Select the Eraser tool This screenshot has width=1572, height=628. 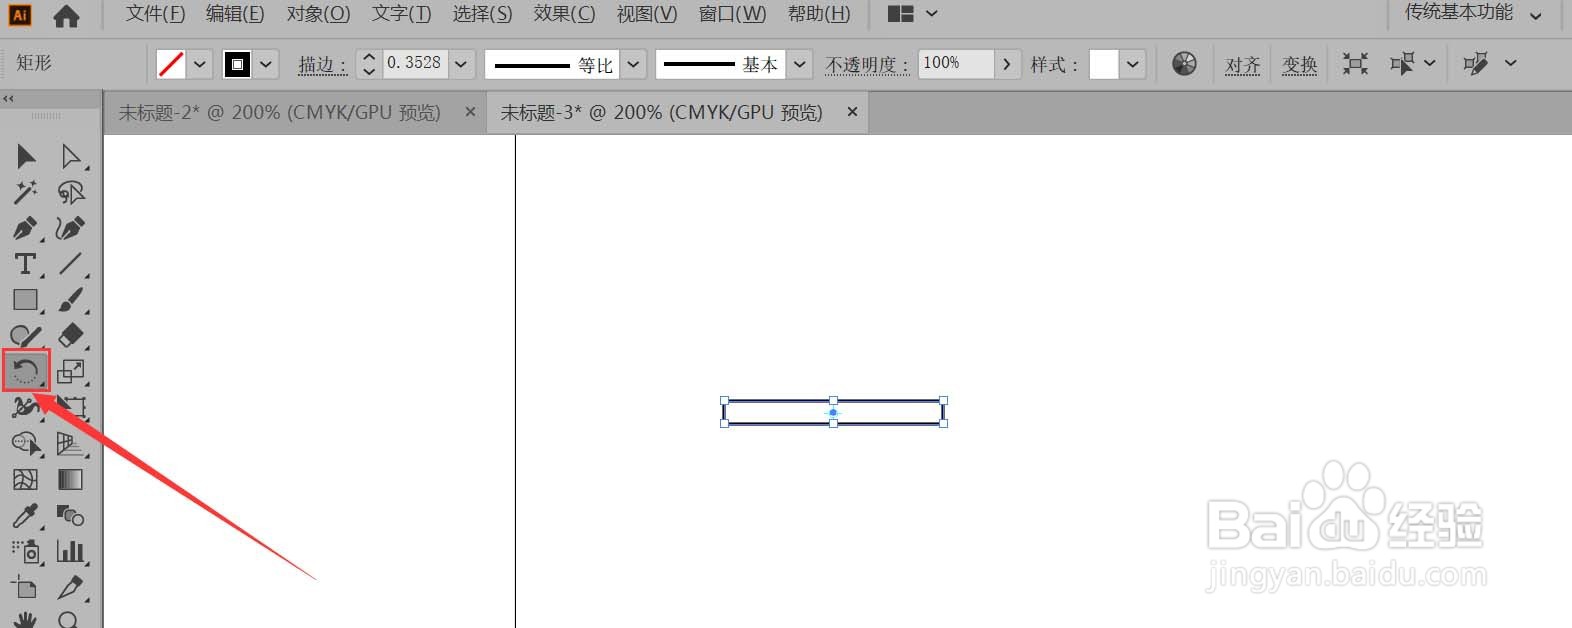point(70,336)
